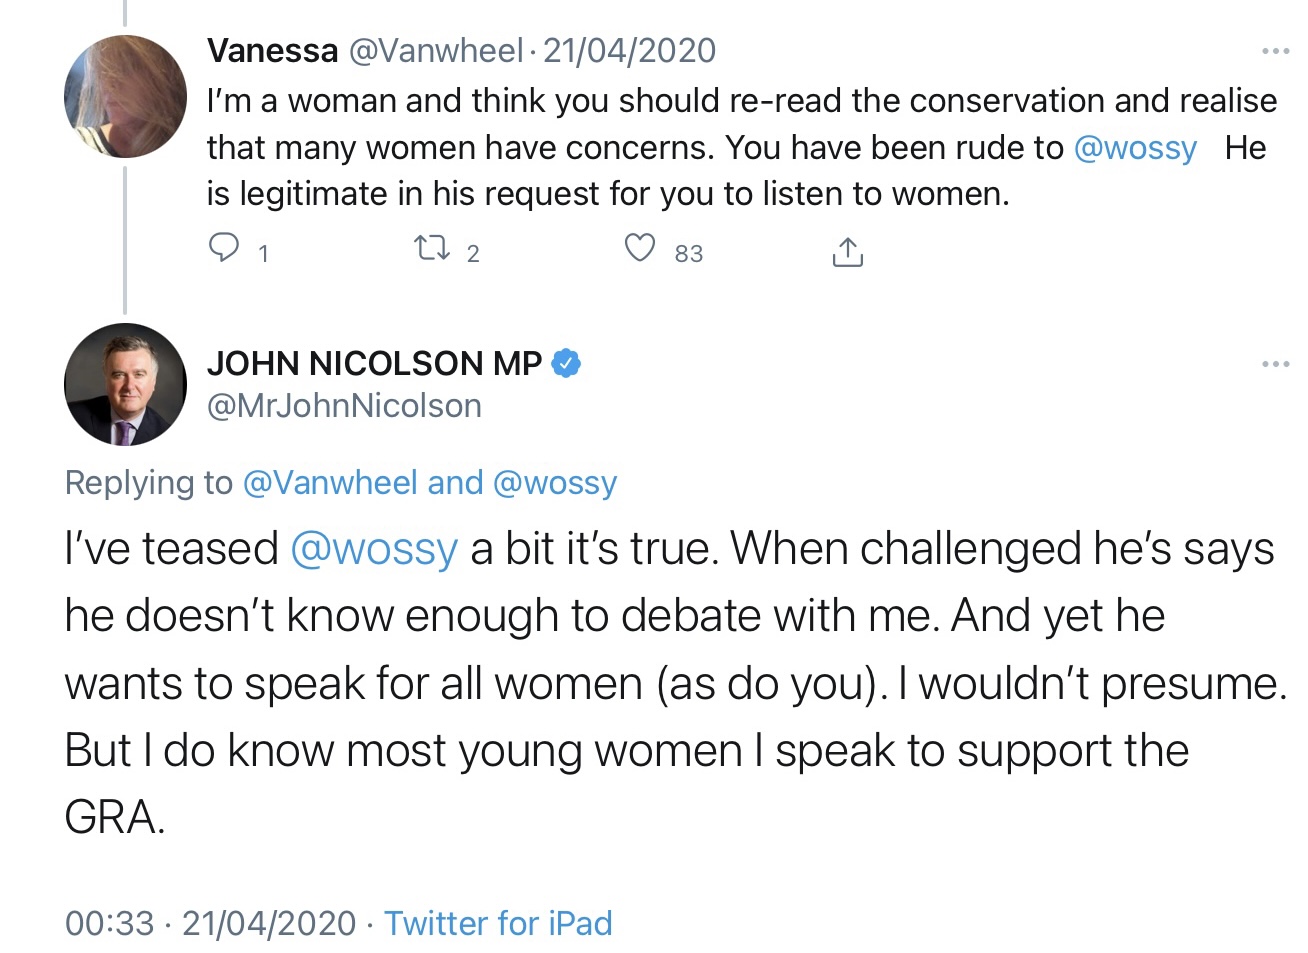This screenshot has height=953, width=1308.
Task: Click Vanessa's profile picture
Action: tap(125, 97)
